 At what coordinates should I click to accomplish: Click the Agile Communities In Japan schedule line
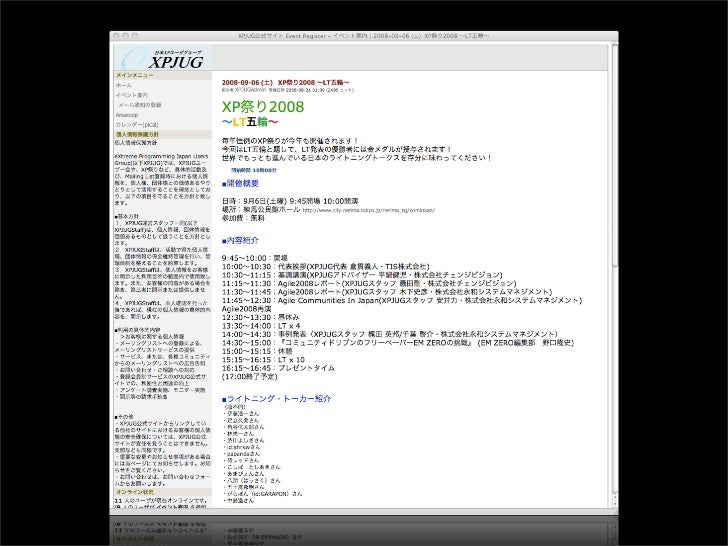coord(402,300)
